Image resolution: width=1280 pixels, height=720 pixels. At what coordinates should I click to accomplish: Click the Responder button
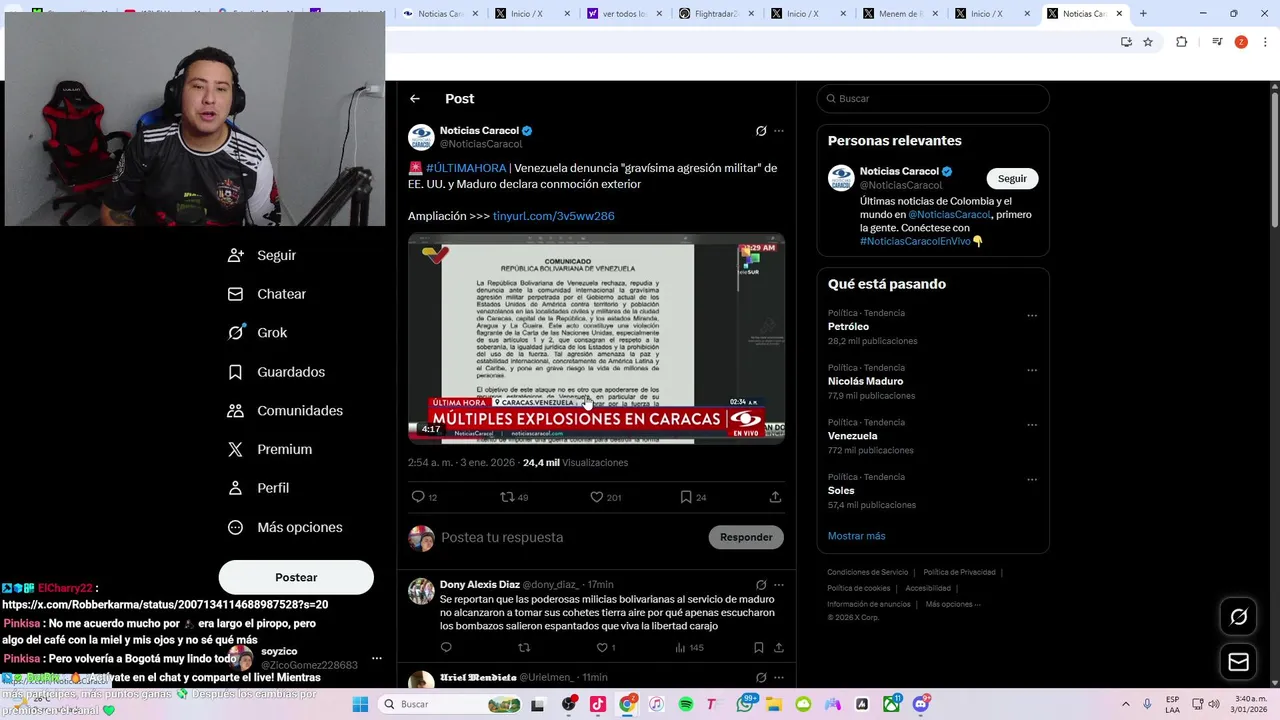tap(746, 537)
